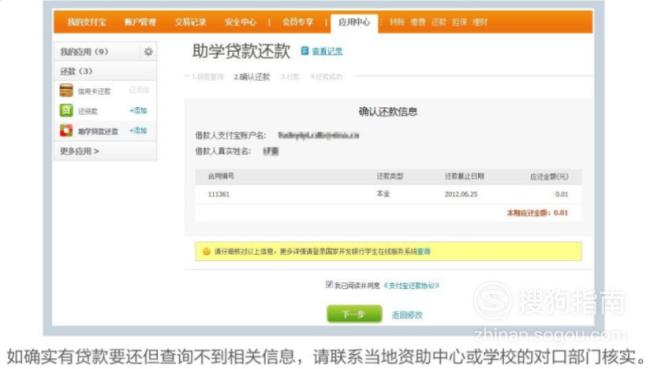
Task: Open the 会员专享 tab
Action: pyautogui.click(x=298, y=22)
